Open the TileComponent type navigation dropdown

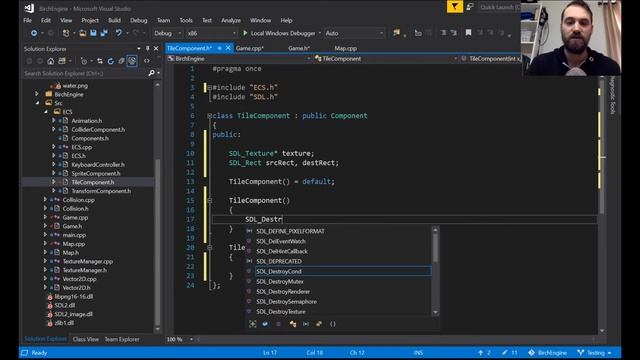coord(386,59)
